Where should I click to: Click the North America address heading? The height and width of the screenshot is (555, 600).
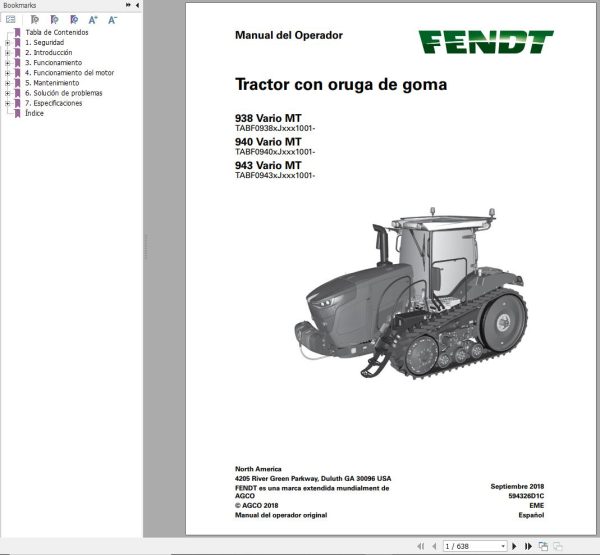coord(258,469)
